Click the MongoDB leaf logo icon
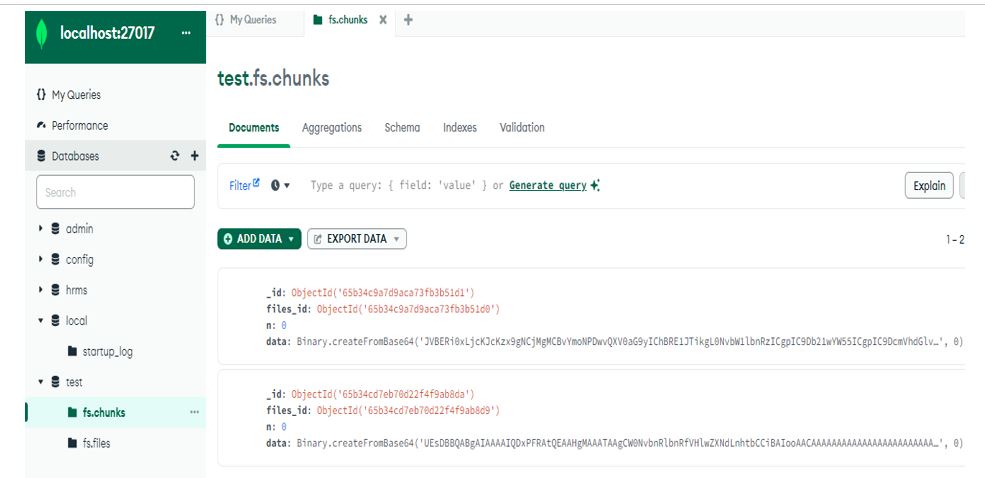 click(41, 33)
